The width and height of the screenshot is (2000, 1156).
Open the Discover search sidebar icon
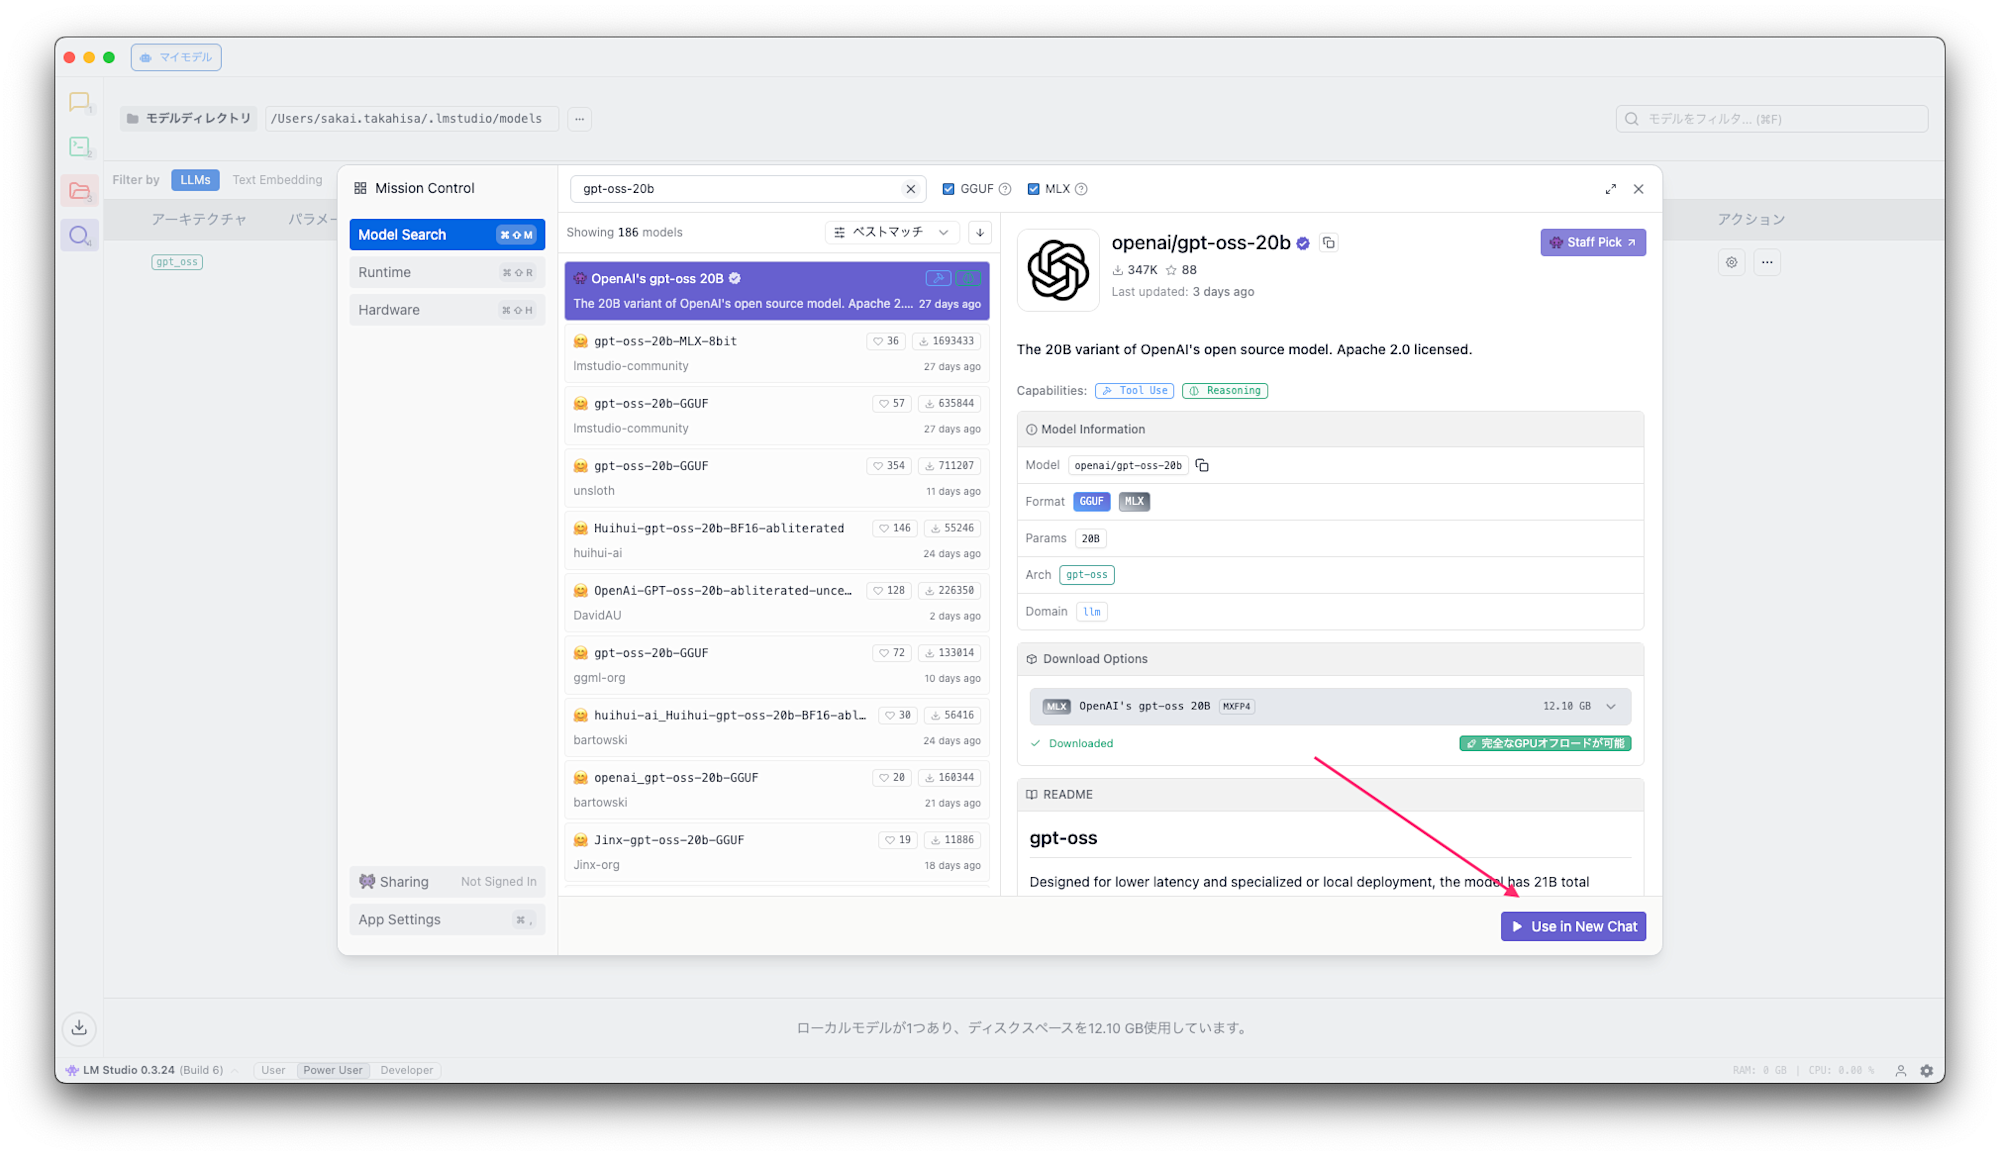[79, 235]
